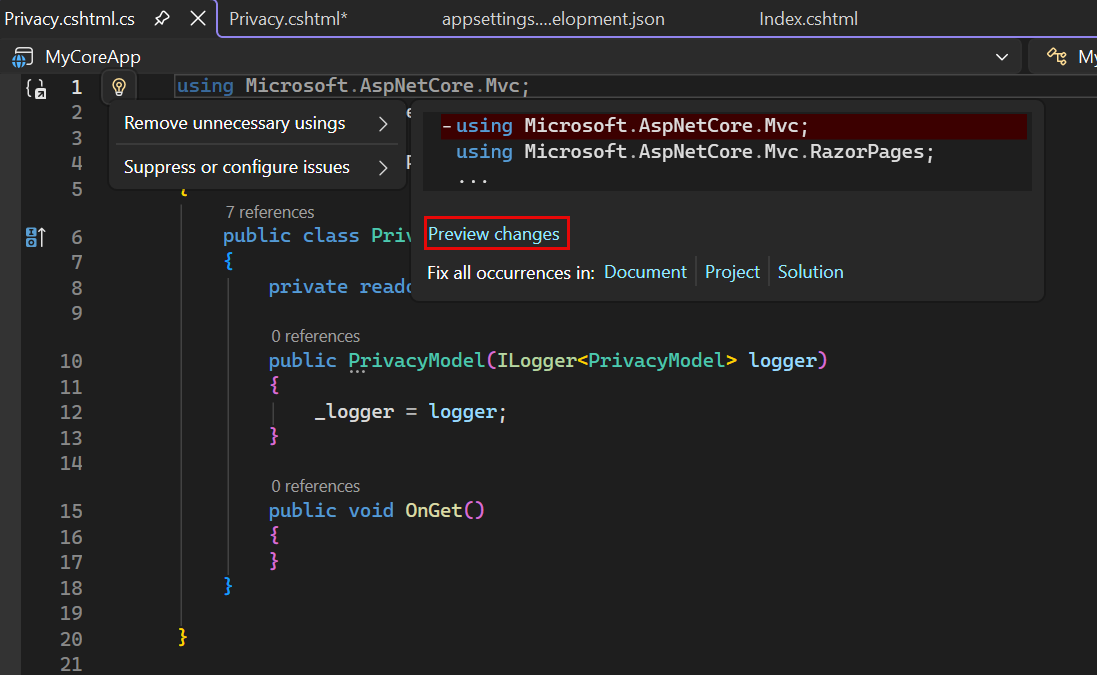Fix all occurrences in Solution
Image resolution: width=1097 pixels, height=675 pixels.
pos(810,271)
